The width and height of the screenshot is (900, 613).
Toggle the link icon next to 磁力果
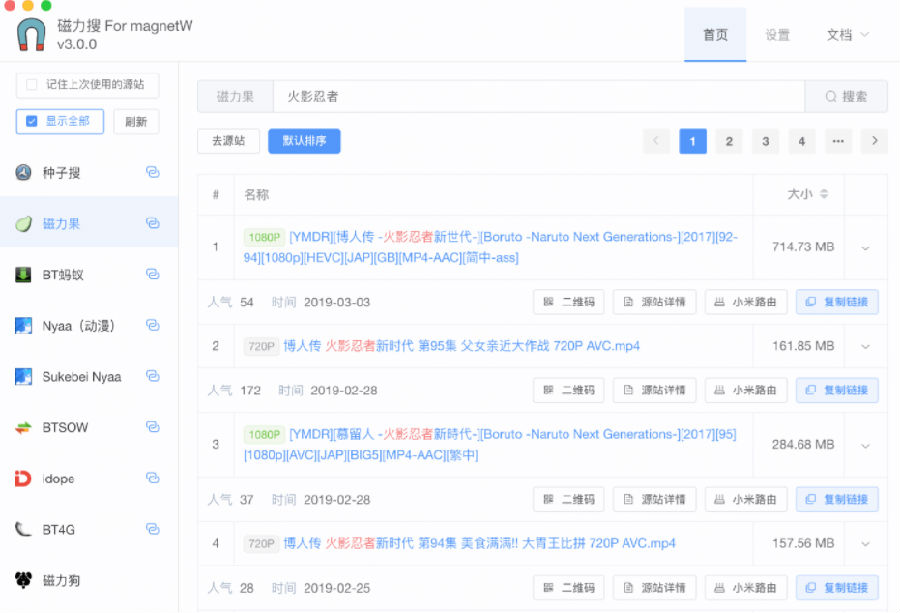[x=152, y=222]
